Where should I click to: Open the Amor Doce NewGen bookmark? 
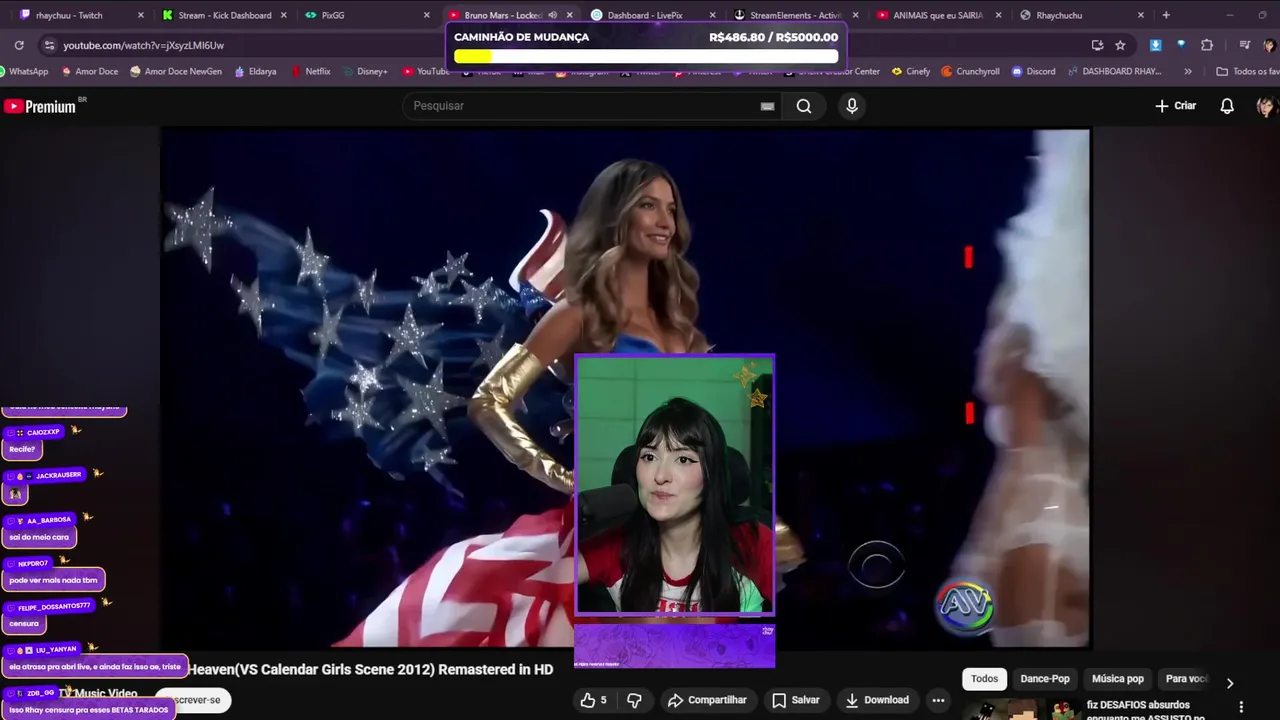(176, 71)
